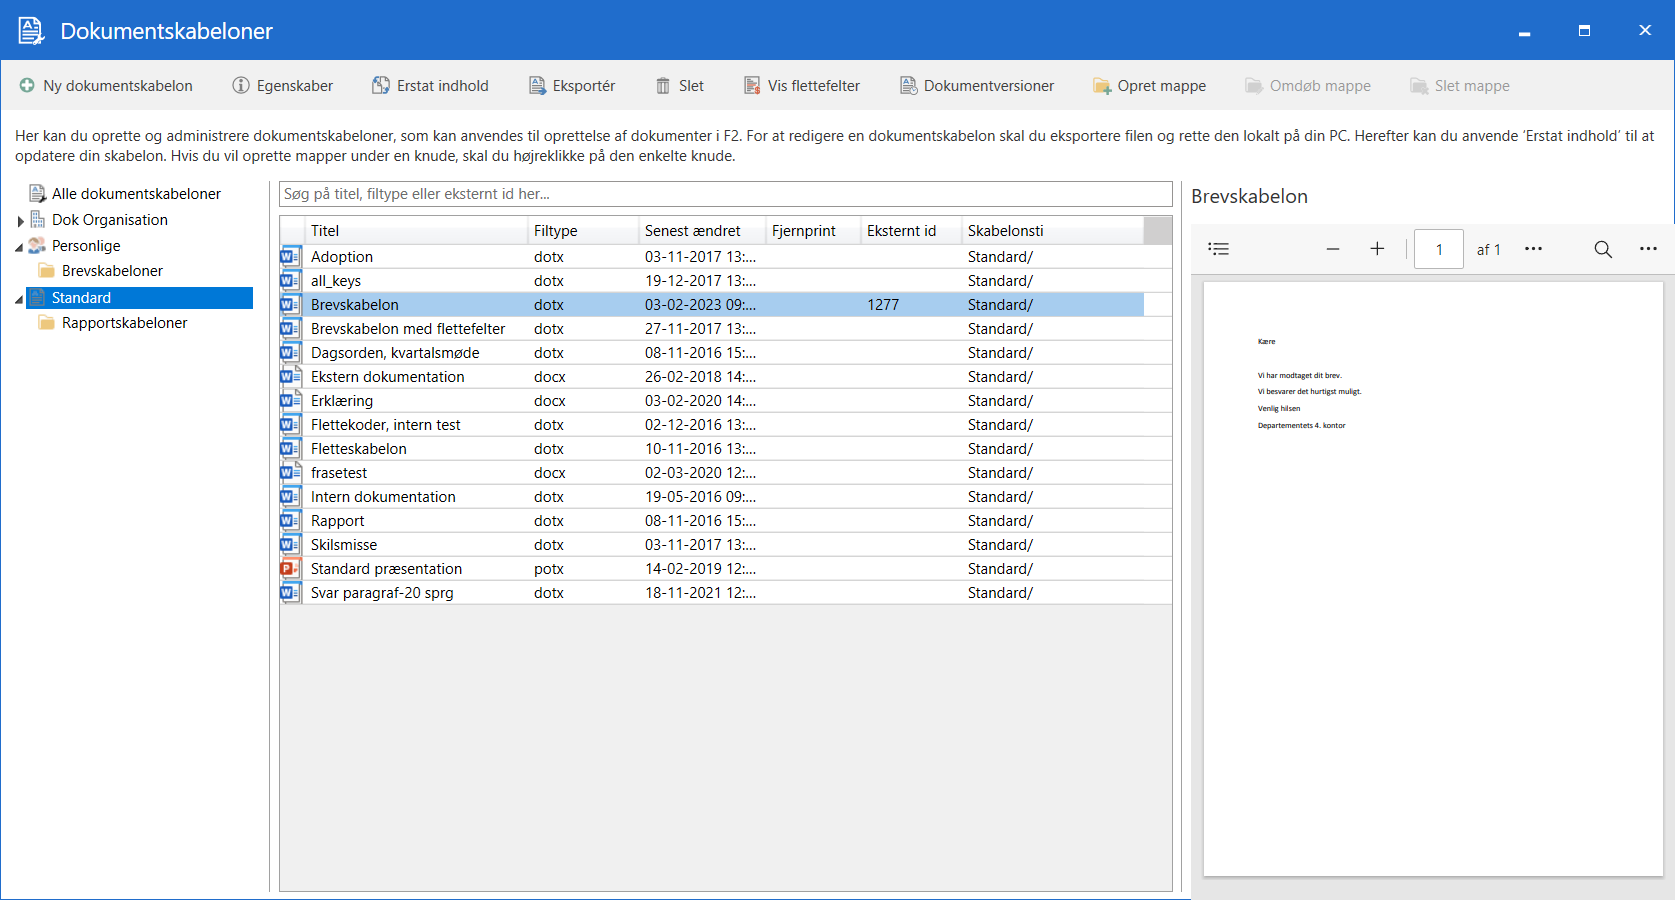Screen dimensions: 1675x900
Task: Collapse the Standard tree node
Action: (19, 299)
